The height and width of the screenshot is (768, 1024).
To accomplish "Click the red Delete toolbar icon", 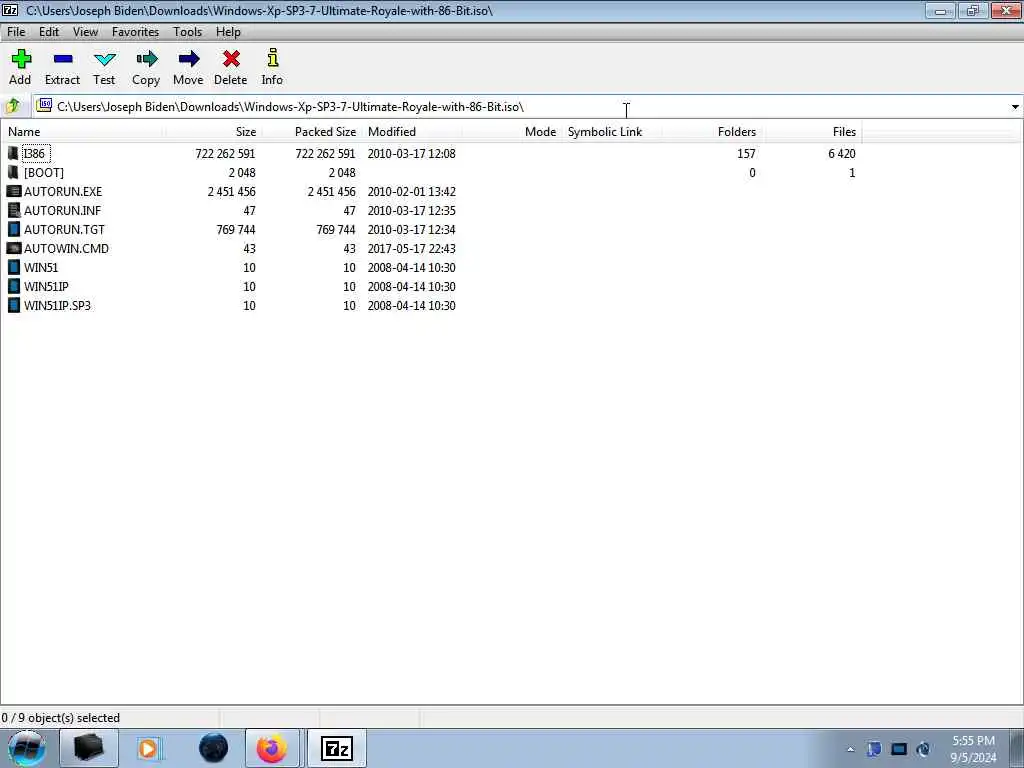I will 231,59.
